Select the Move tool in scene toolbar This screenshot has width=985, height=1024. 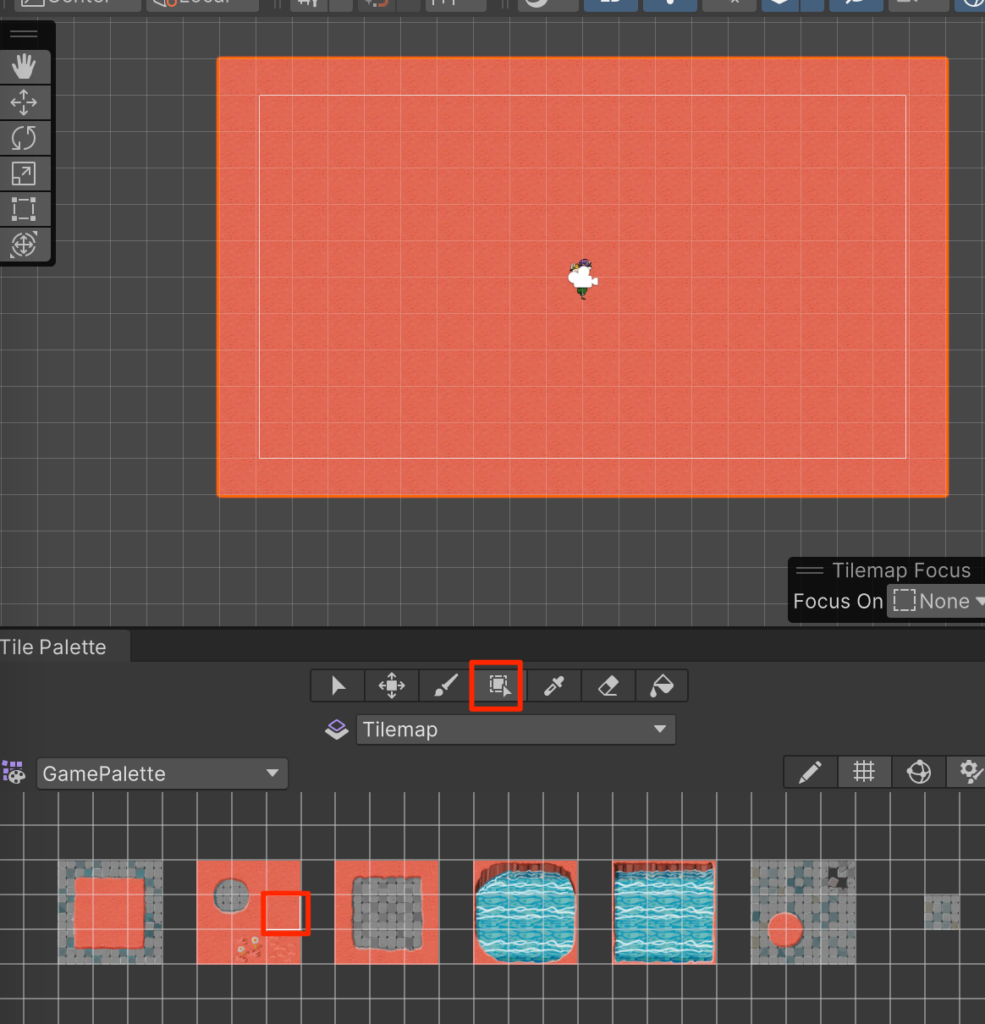point(24,103)
